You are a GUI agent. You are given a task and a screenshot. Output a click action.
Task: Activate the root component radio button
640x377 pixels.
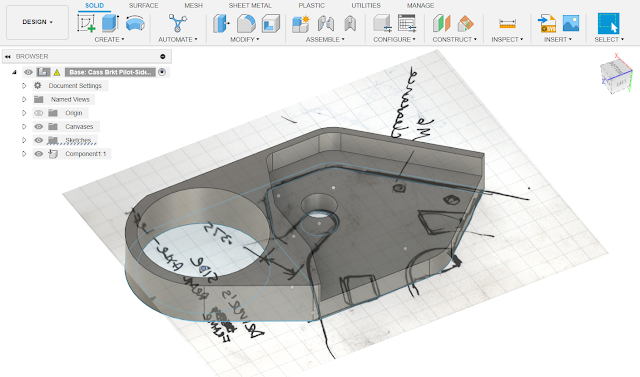click(162, 72)
